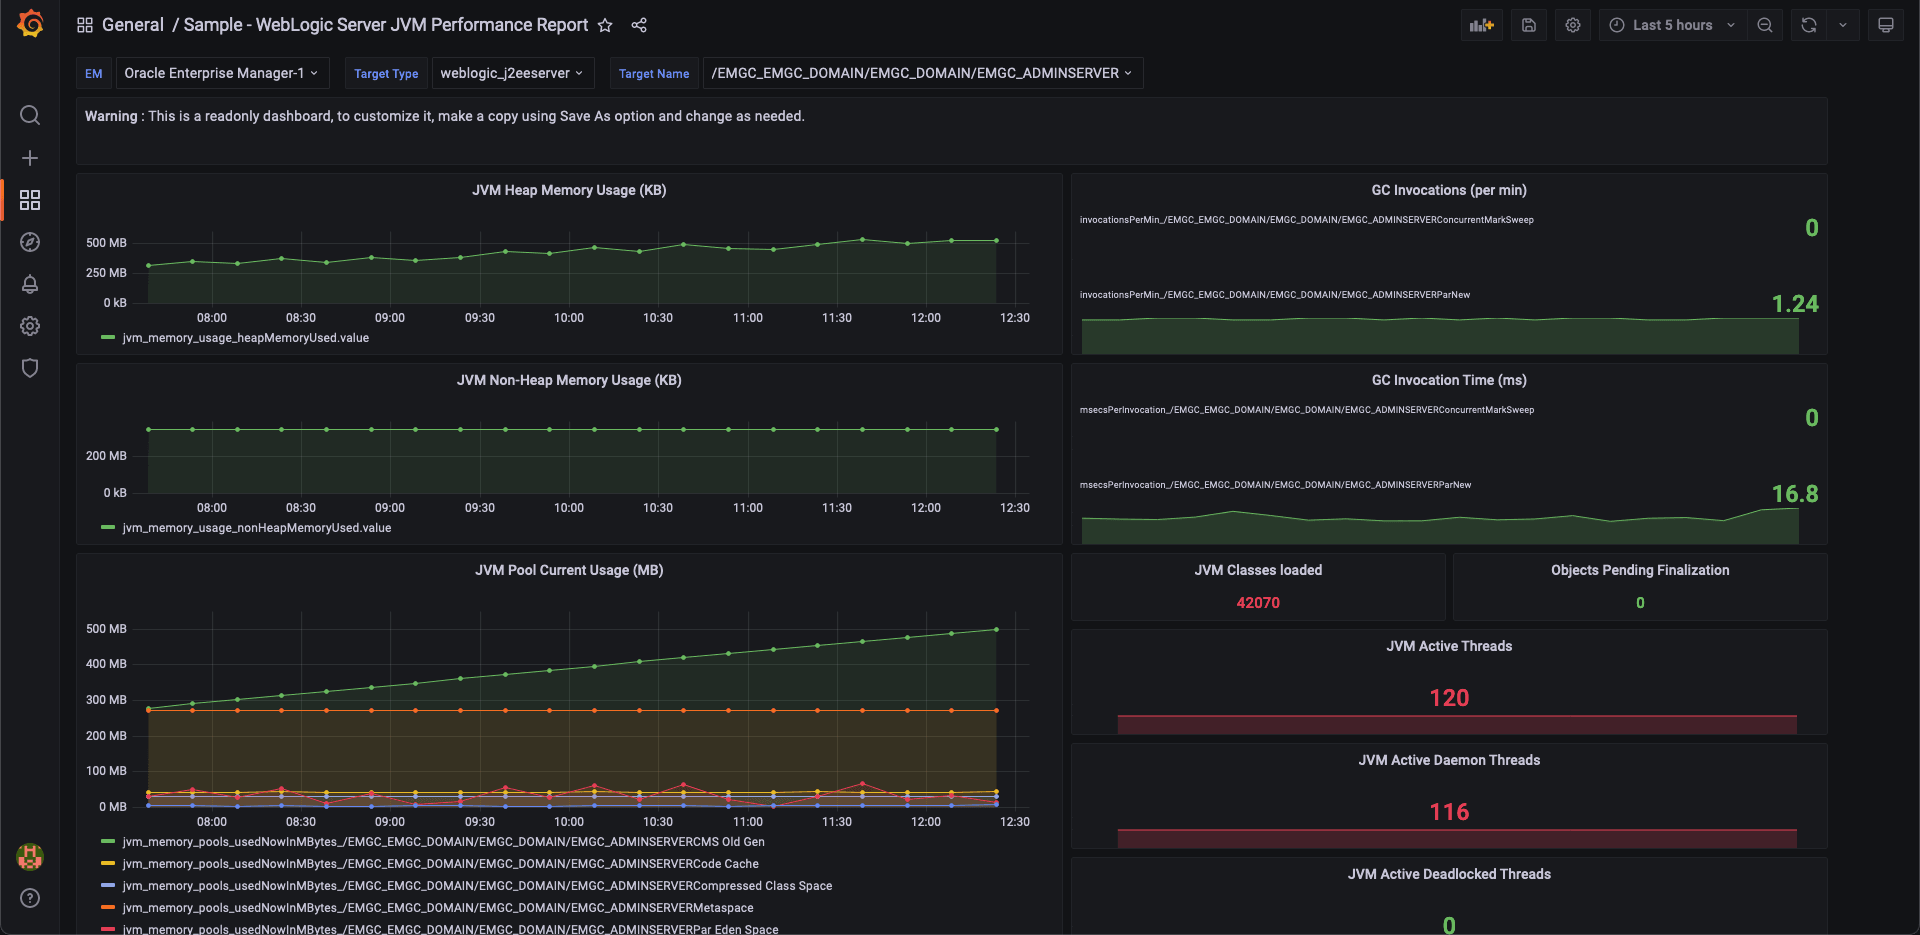Click the Add panel icon in top toolbar

pos(1481,24)
